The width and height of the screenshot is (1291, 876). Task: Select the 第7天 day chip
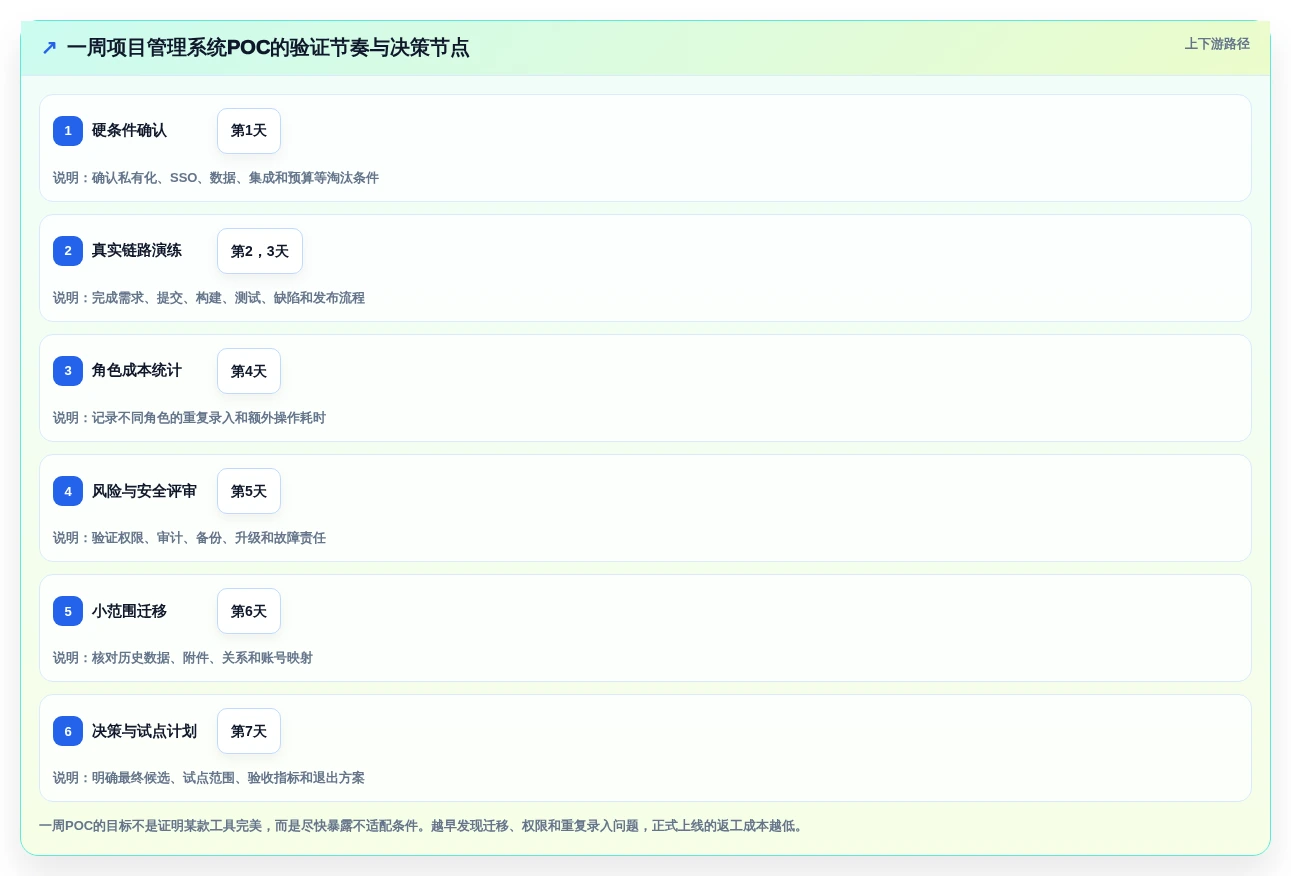pyautogui.click(x=249, y=731)
